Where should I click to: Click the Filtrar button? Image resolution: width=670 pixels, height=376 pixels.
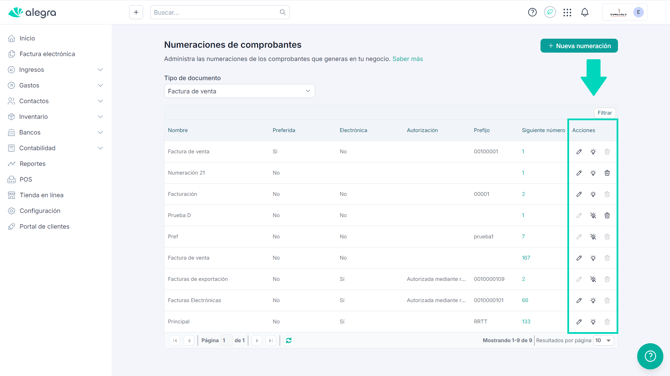pyautogui.click(x=604, y=113)
